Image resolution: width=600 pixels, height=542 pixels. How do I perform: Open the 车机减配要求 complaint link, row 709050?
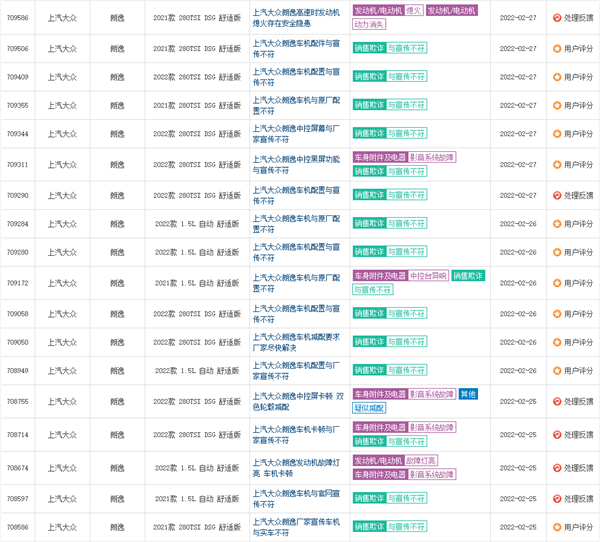click(296, 342)
